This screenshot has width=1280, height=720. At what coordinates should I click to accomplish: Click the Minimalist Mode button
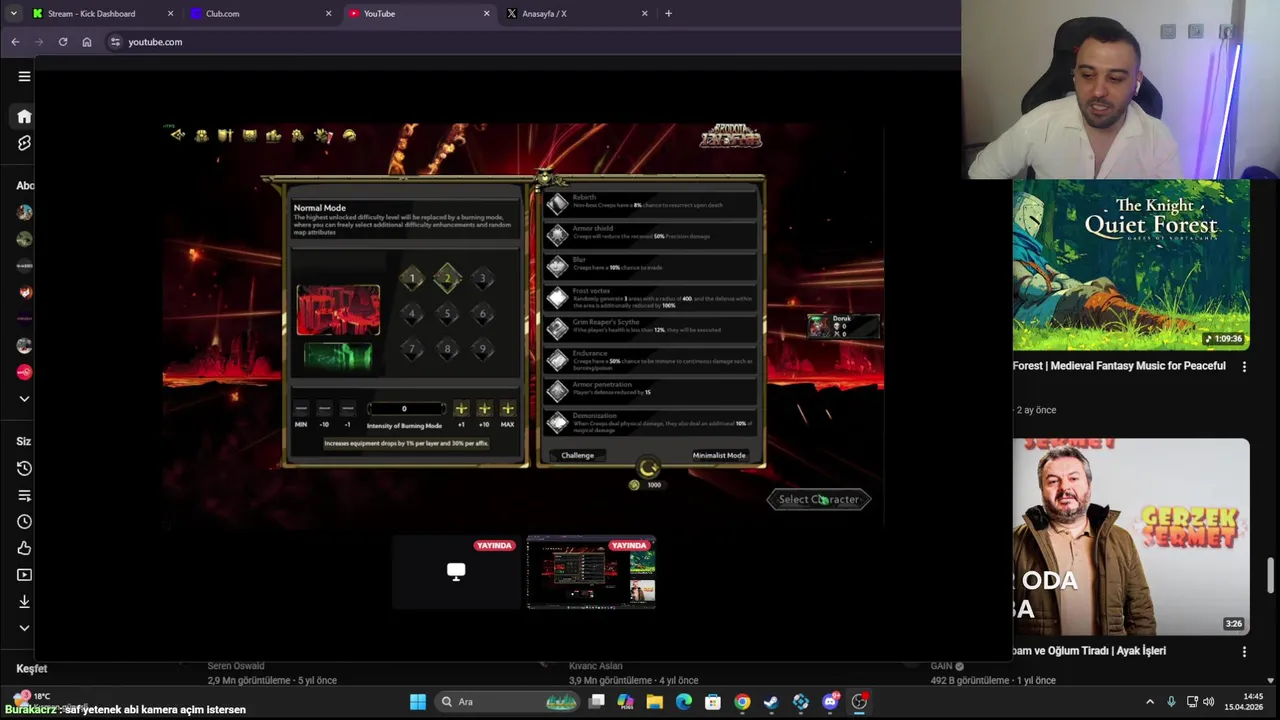[x=719, y=455]
